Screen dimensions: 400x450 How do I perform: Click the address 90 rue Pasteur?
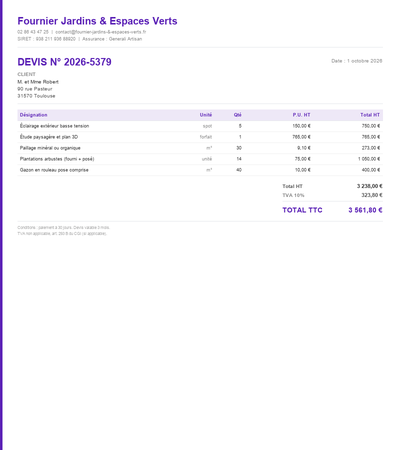pyautogui.click(x=35, y=89)
